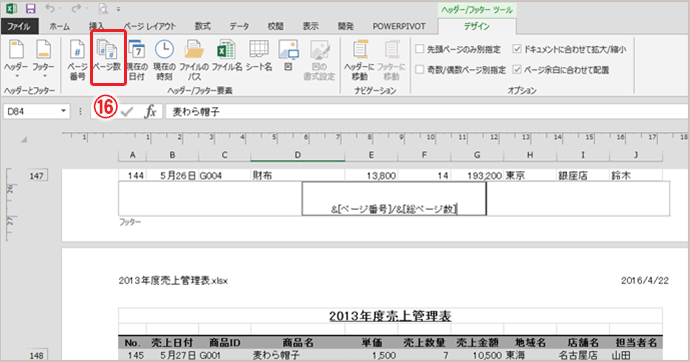Click the ページ数 total pages icon

pyautogui.click(x=107, y=57)
